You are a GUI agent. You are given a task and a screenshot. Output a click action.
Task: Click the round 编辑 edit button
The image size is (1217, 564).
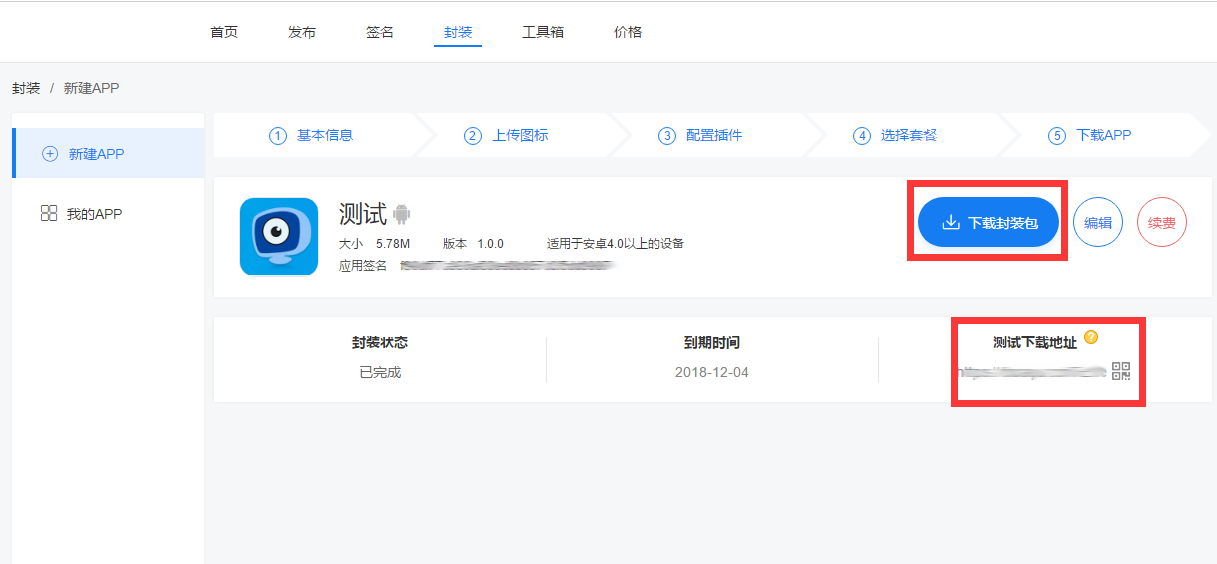click(1098, 223)
